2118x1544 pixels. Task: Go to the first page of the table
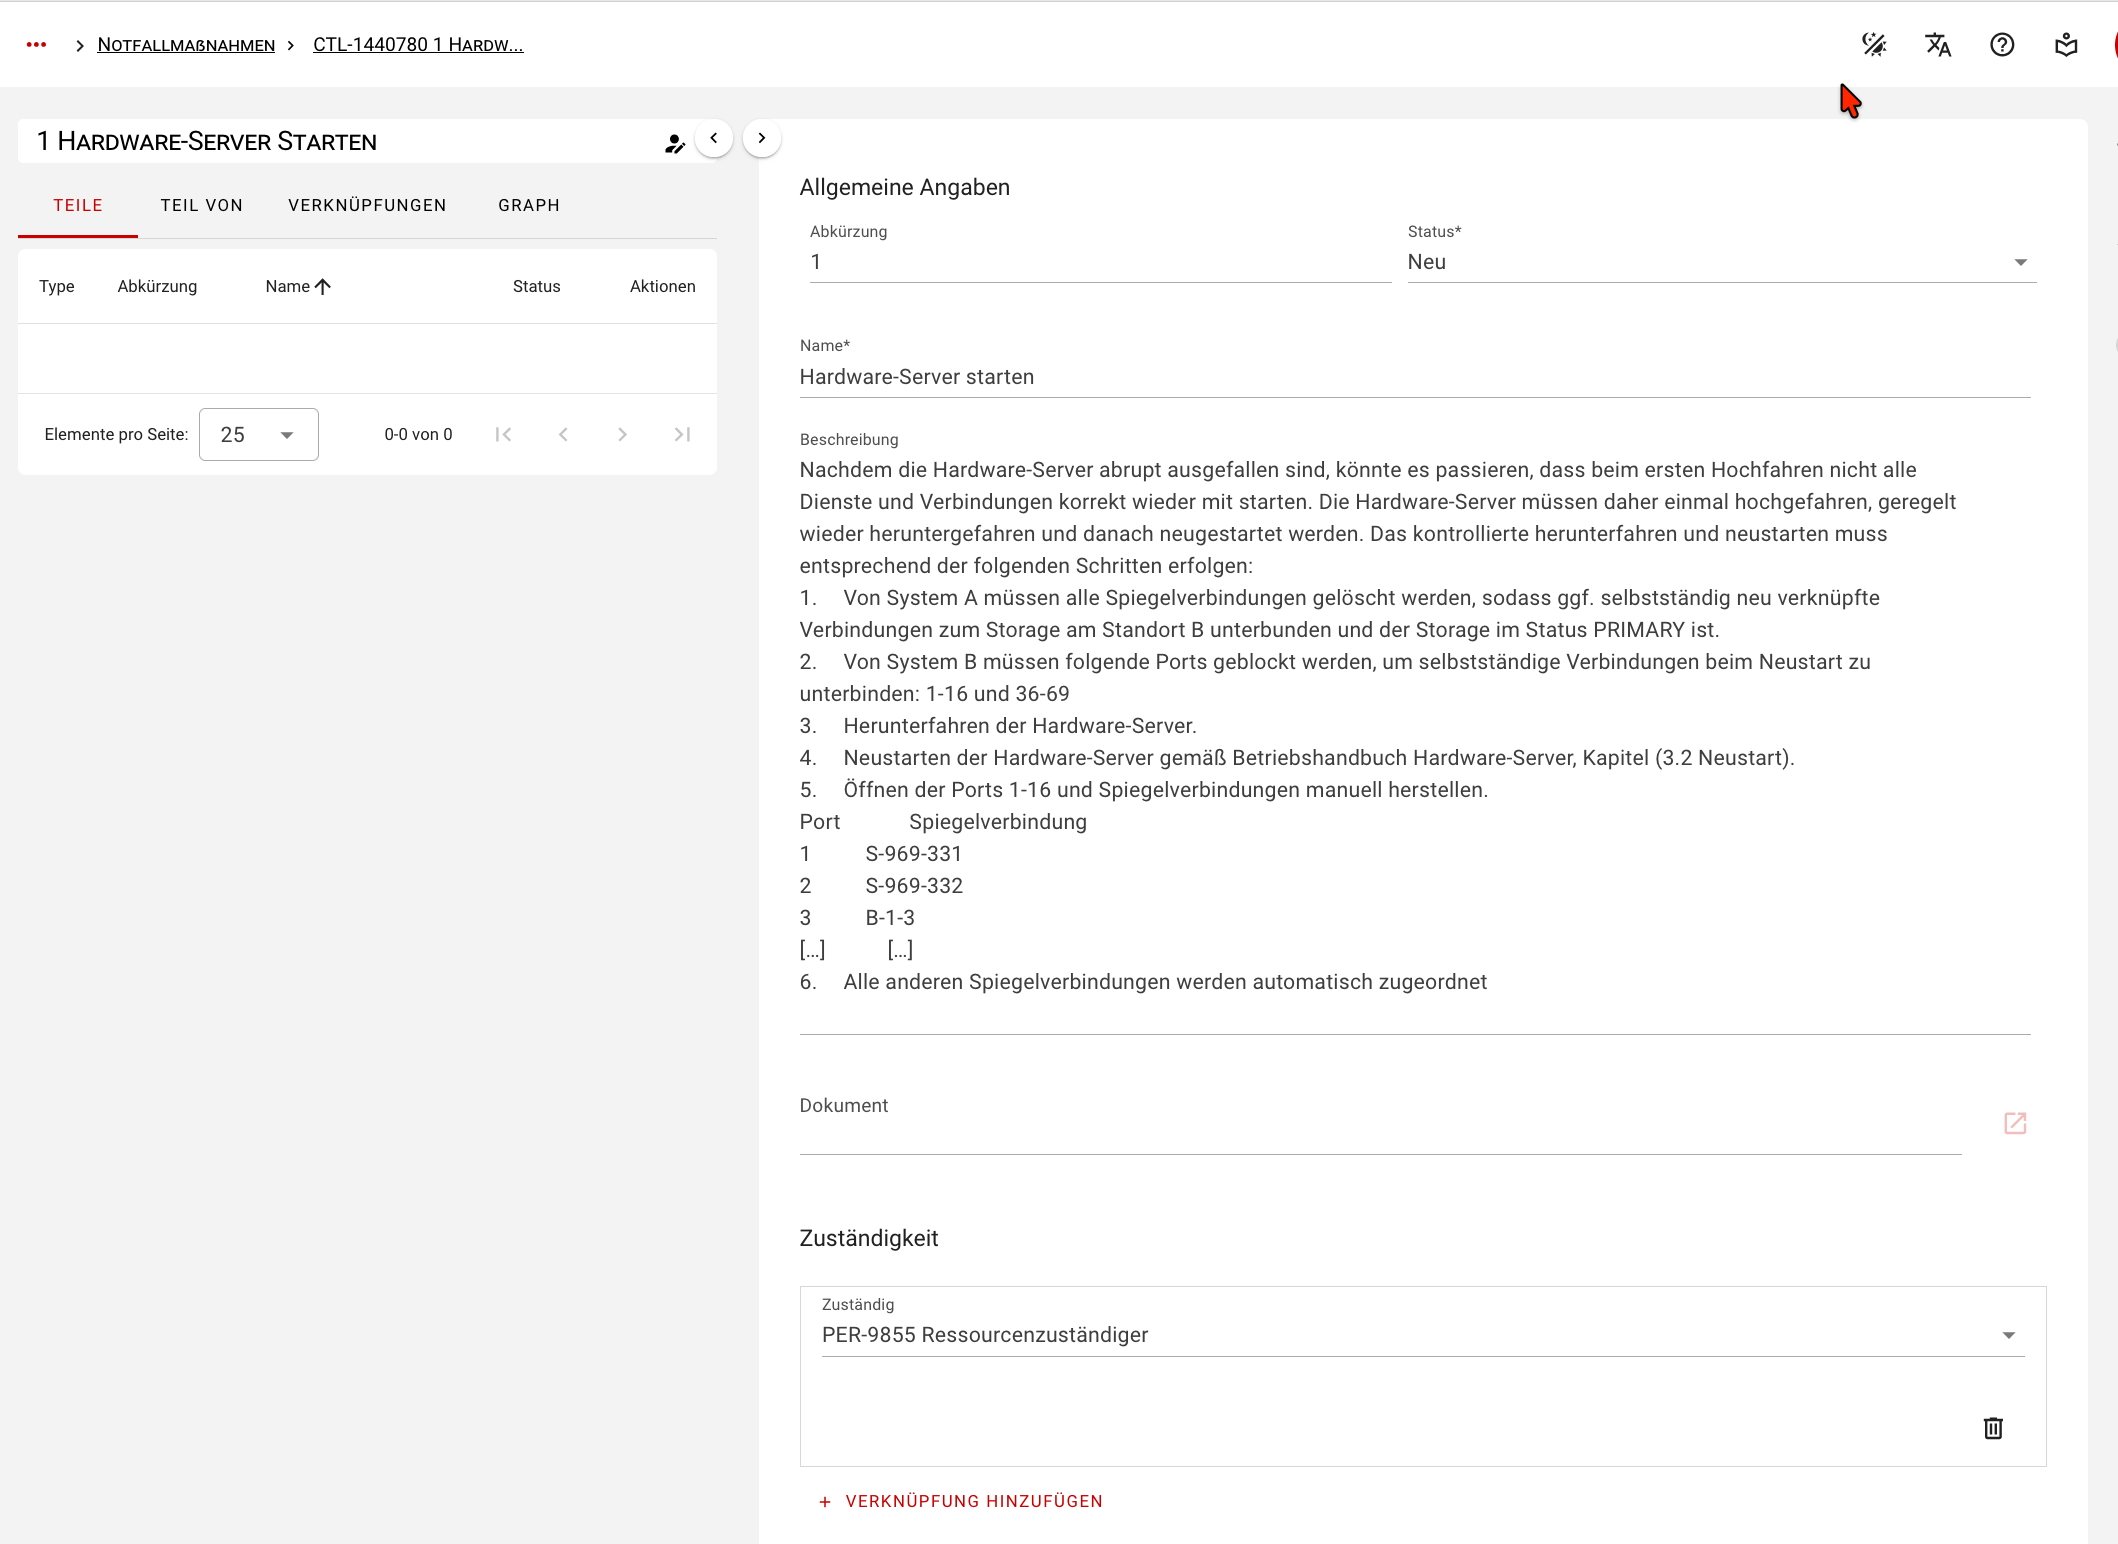click(x=504, y=434)
